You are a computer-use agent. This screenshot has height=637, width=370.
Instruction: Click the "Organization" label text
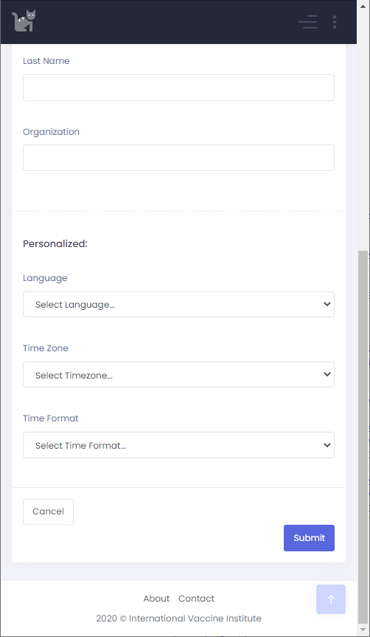tap(51, 132)
